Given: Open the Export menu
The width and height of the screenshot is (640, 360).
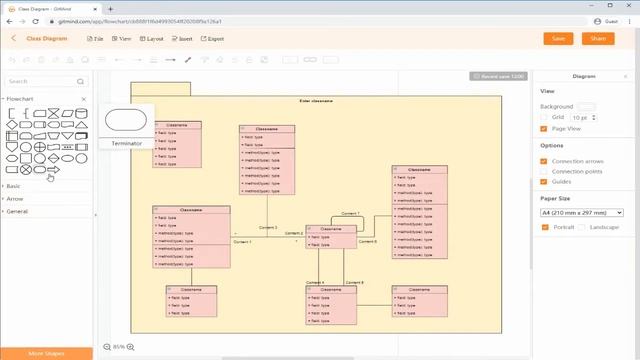Looking at the screenshot, I should (x=212, y=39).
